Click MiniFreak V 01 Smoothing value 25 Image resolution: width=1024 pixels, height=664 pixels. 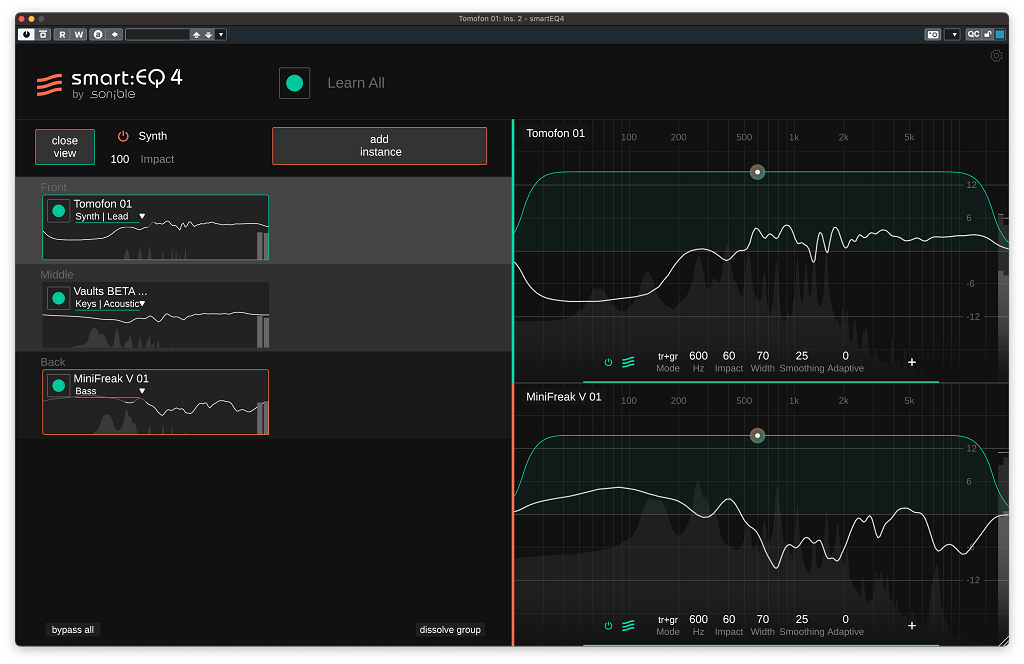[x=802, y=619]
